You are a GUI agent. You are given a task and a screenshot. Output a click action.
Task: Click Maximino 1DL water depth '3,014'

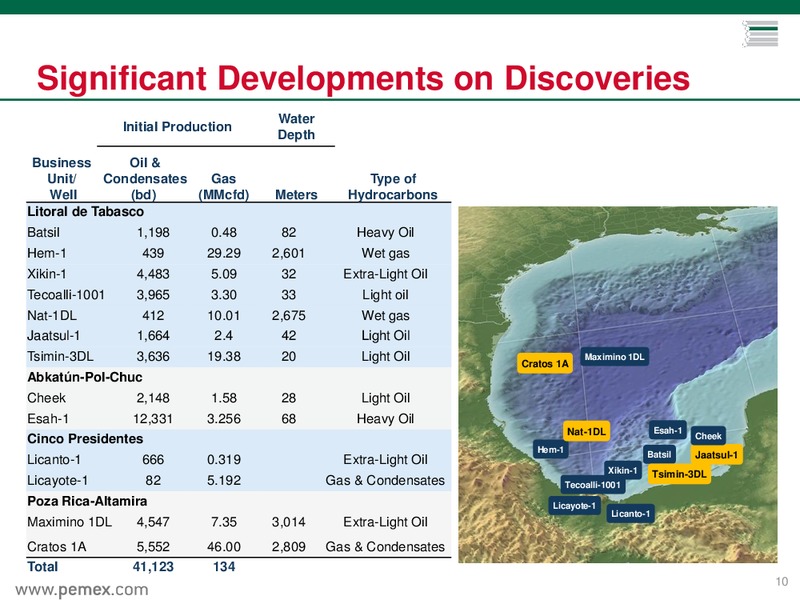pos(288,522)
